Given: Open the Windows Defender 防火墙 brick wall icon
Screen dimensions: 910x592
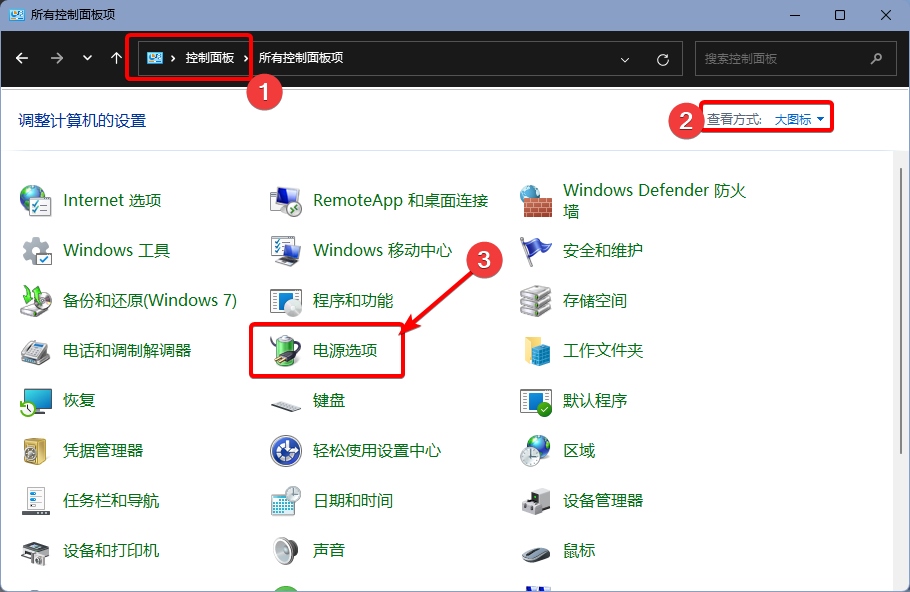Looking at the screenshot, I should pyautogui.click(x=536, y=201).
